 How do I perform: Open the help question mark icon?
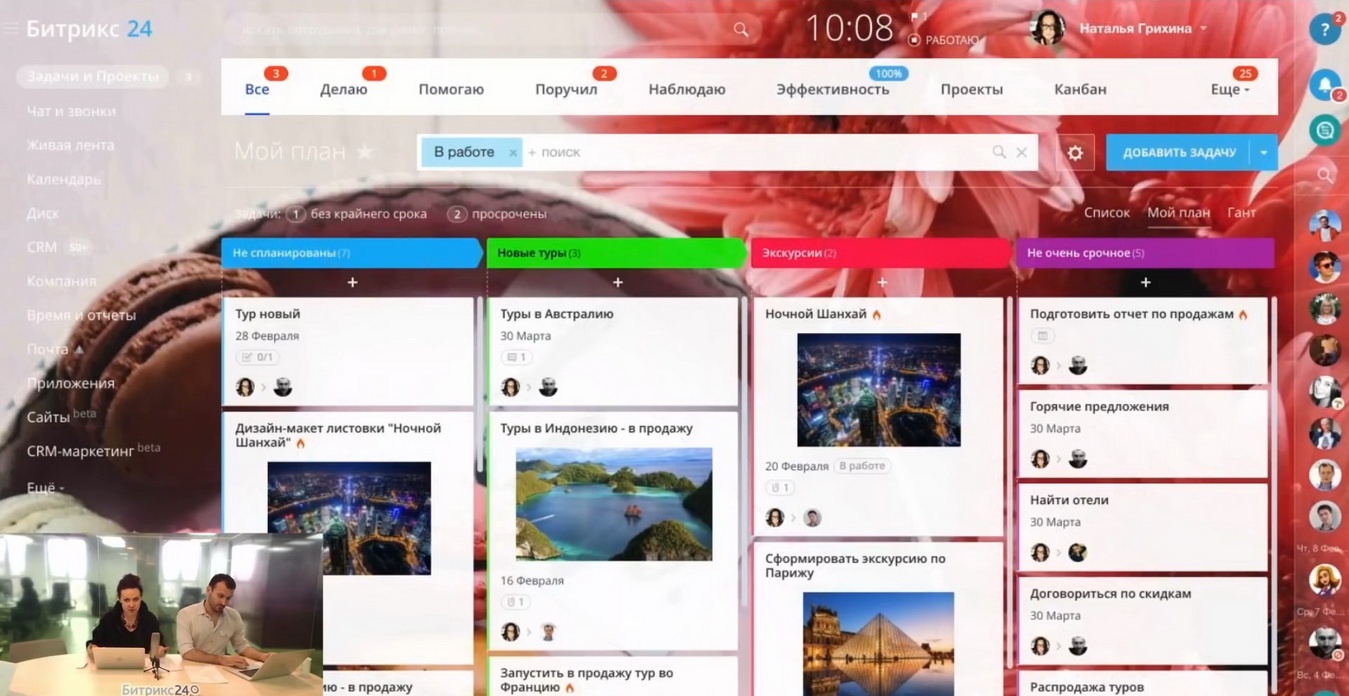point(1325,30)
